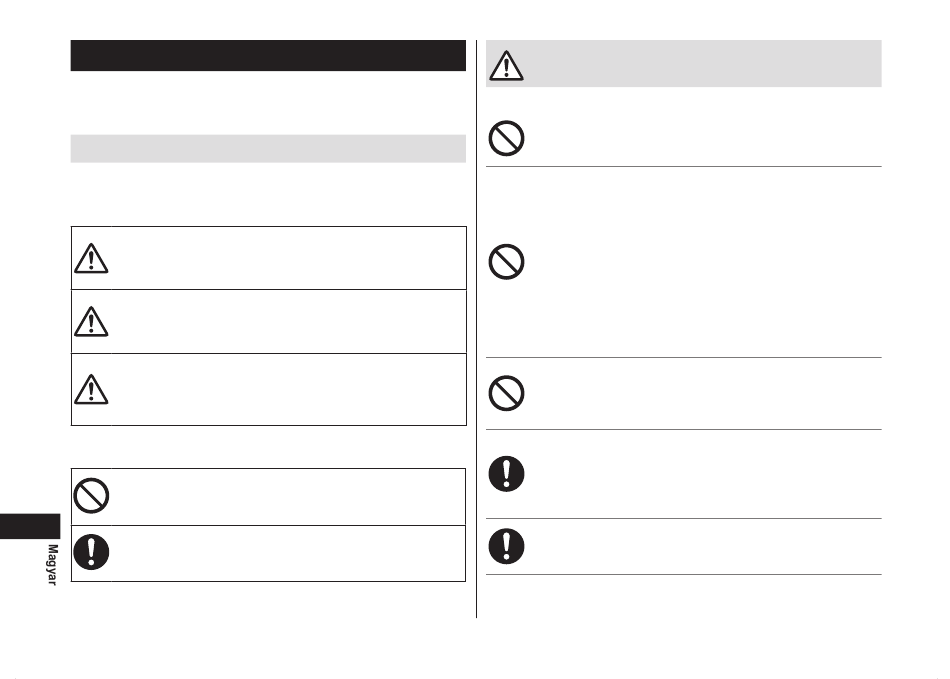
Task: Click the lowest black exclamation circle, right column
Action: (506, 546)
